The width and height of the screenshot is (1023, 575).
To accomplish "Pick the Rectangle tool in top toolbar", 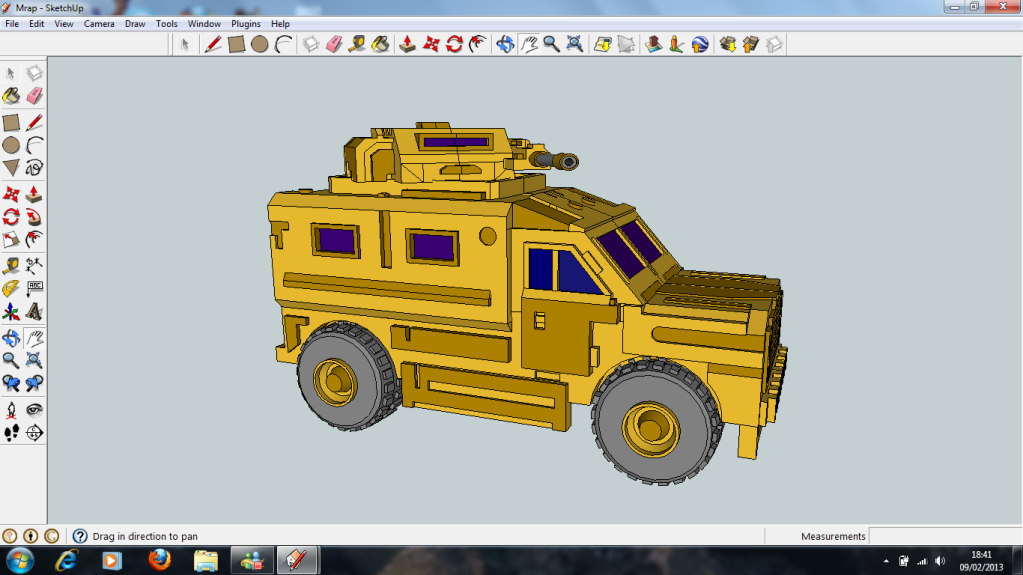I will (x=236, y=44).
